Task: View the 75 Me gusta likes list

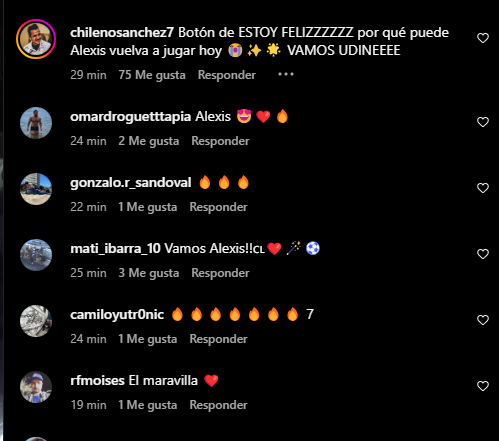Action: [152, 75]
